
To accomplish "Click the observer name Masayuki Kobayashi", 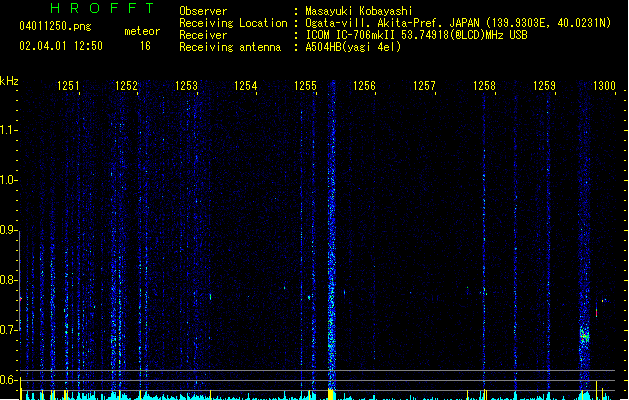I will coord(359,11).
